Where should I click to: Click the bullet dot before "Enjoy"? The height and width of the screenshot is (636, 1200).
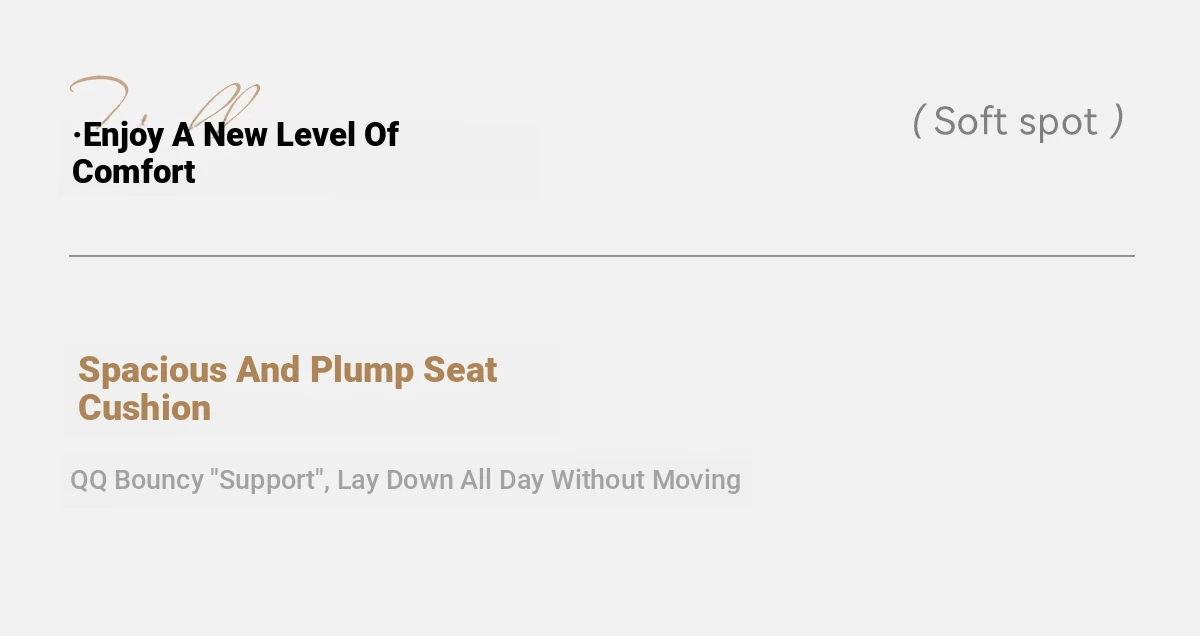pyautogui.click(x=77, y=135)
